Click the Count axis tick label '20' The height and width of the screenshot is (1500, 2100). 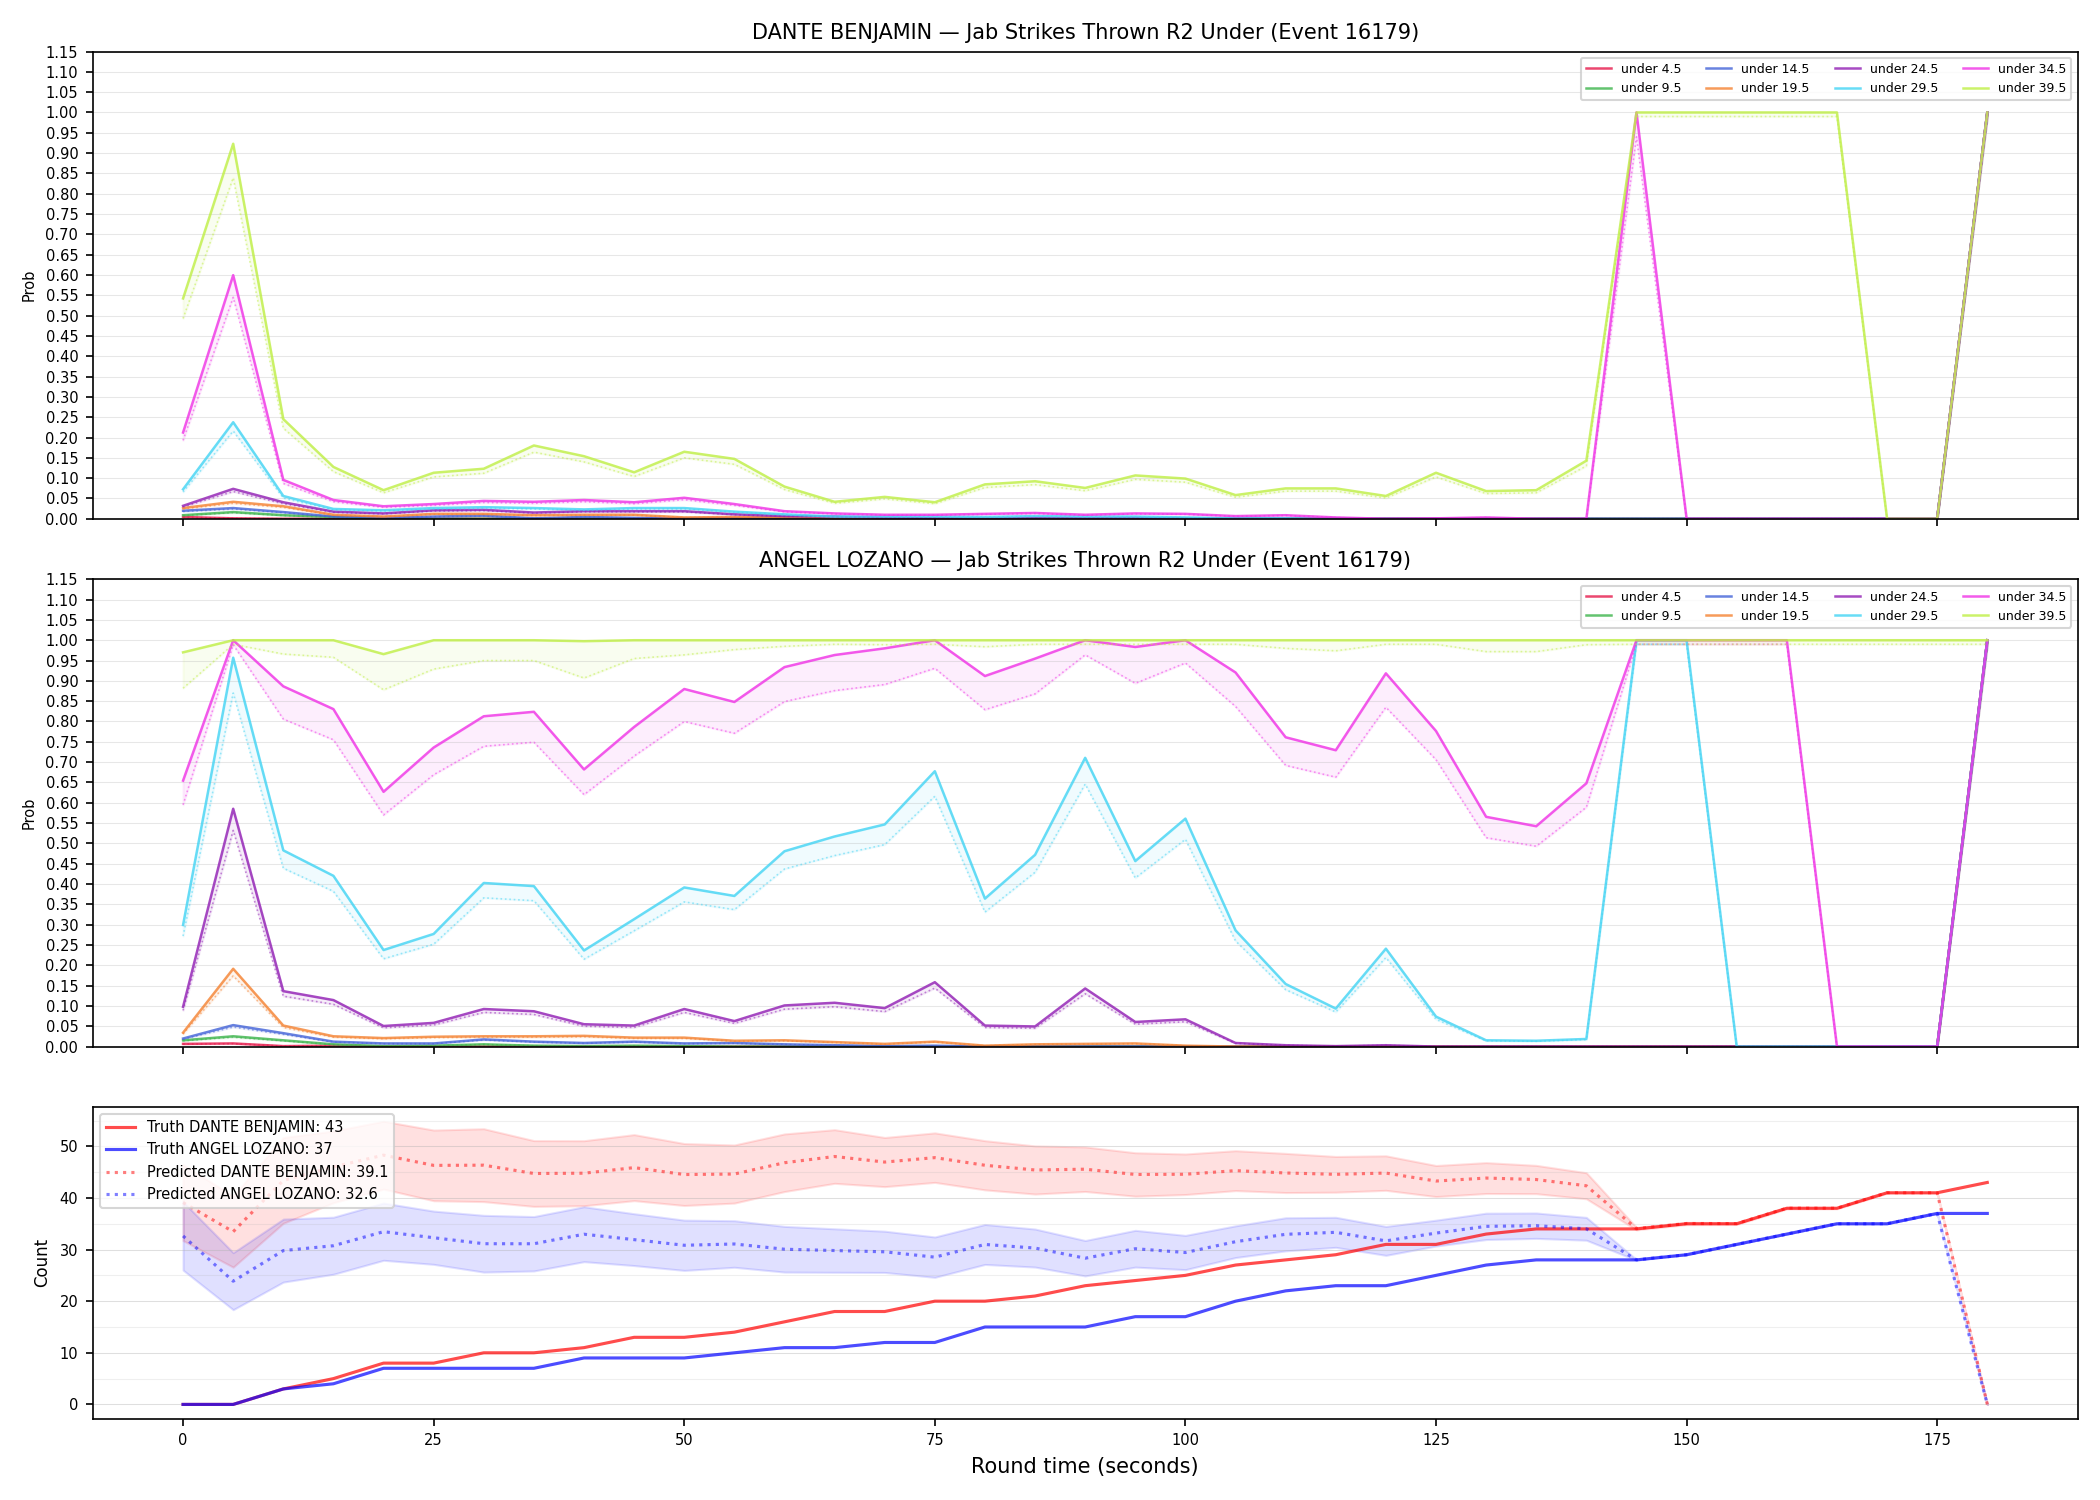(69, 1301)
